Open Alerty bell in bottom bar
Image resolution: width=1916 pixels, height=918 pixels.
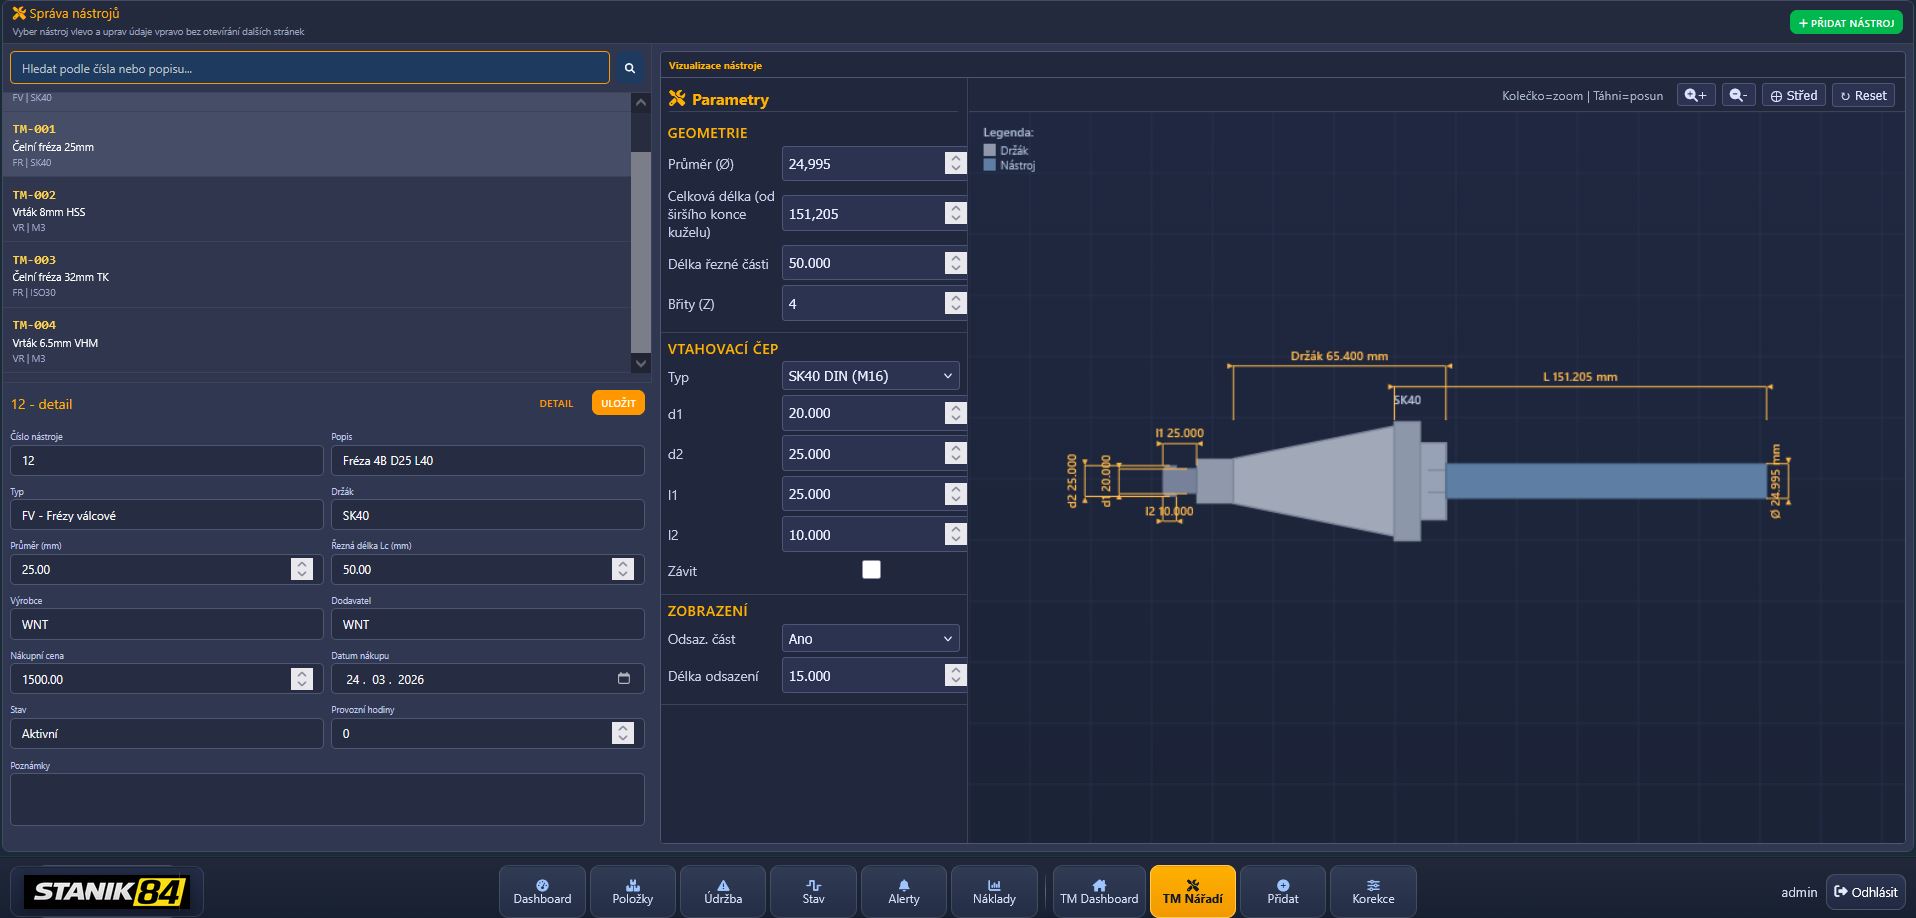[903, 891]
